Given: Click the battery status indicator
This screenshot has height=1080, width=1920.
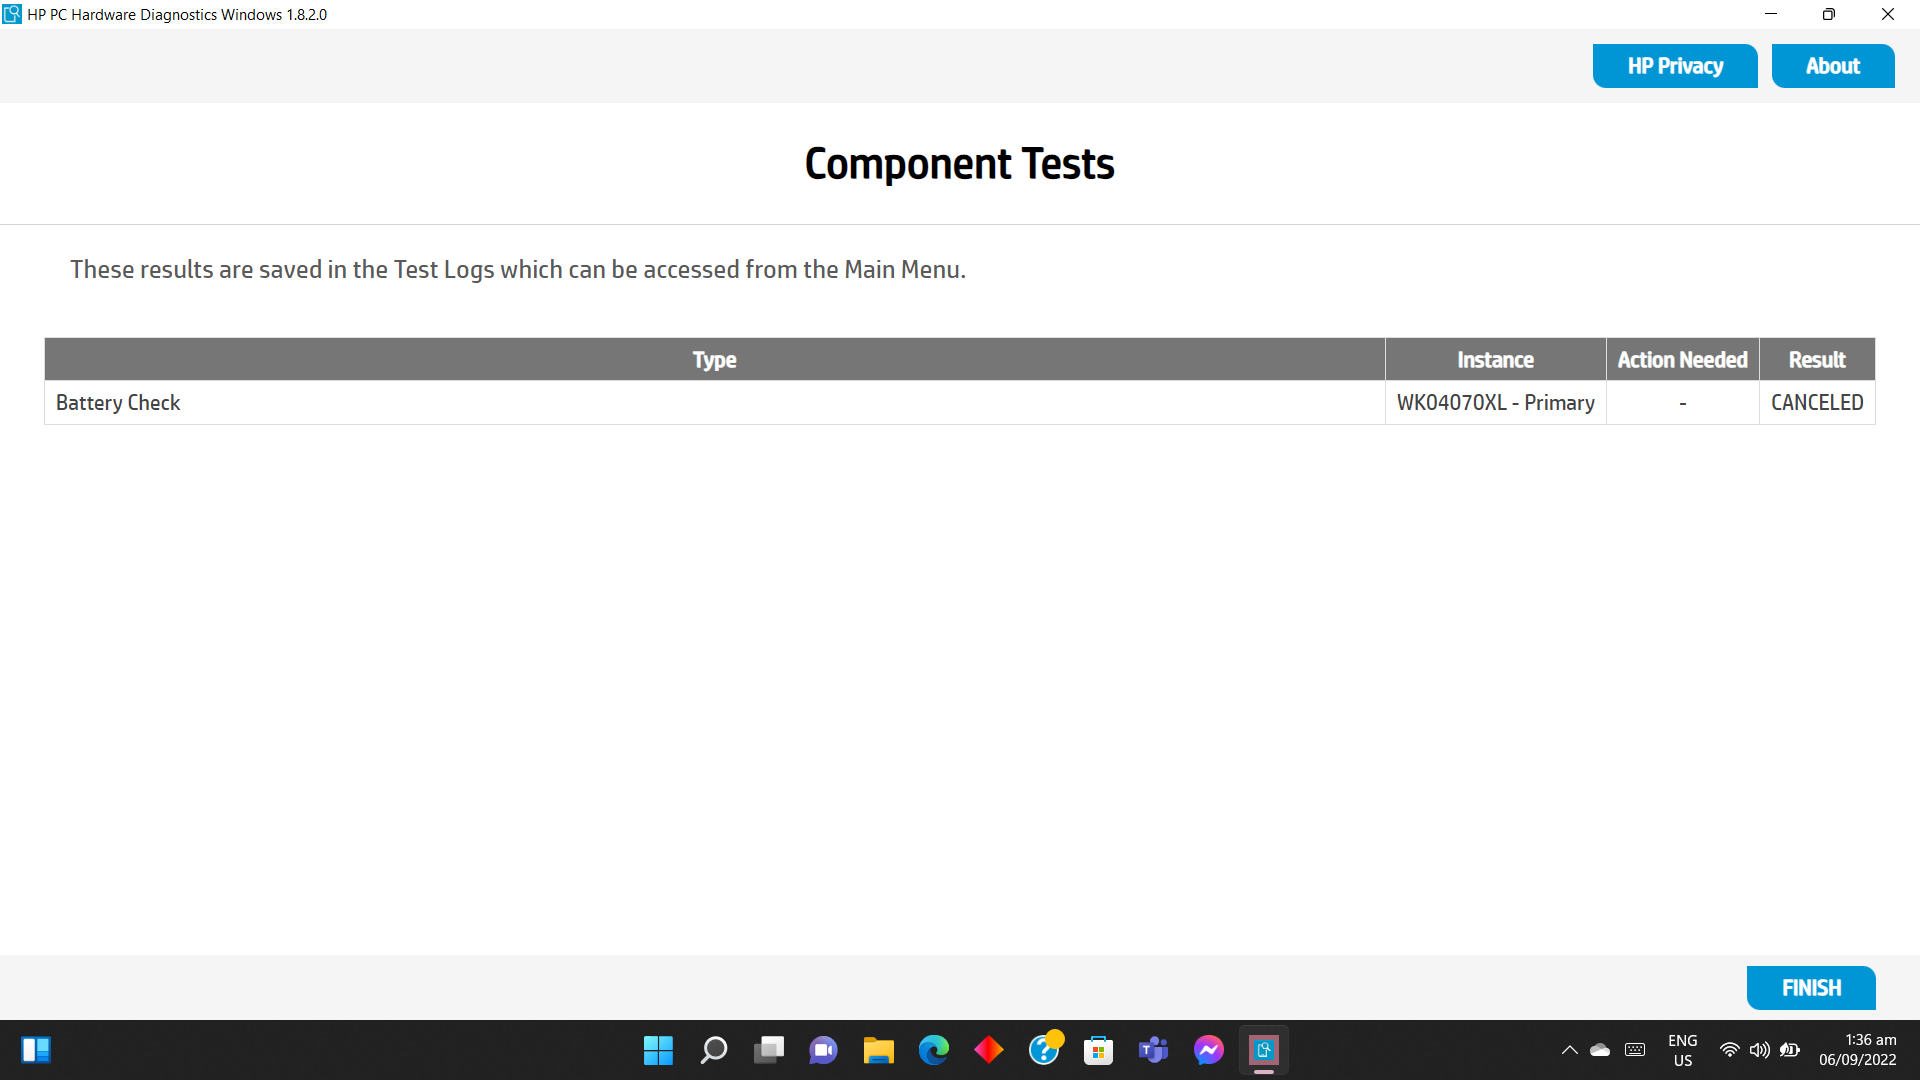Looking at the screenshot, I should pos(1790,1050).
